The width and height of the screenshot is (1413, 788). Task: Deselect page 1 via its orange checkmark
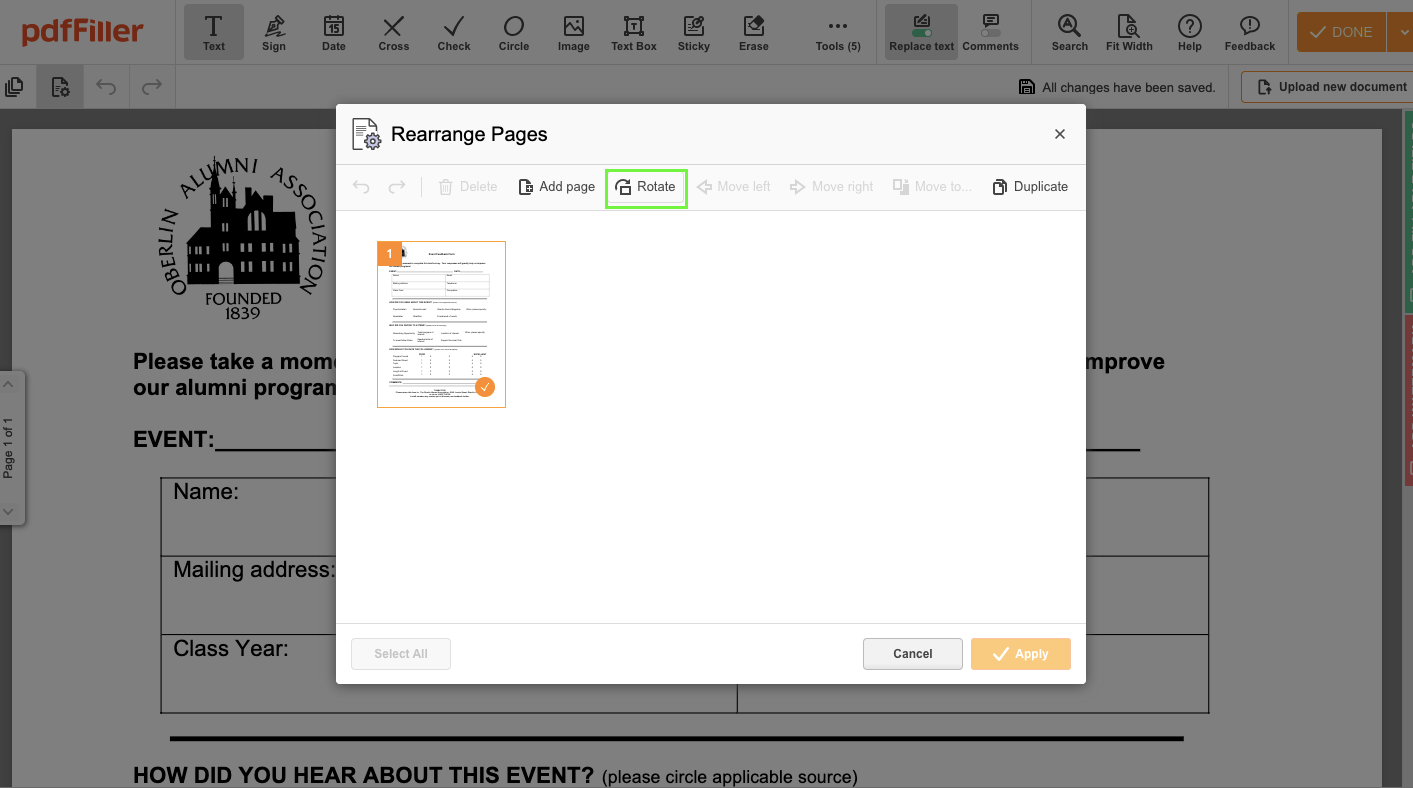(x=485, y=386)
